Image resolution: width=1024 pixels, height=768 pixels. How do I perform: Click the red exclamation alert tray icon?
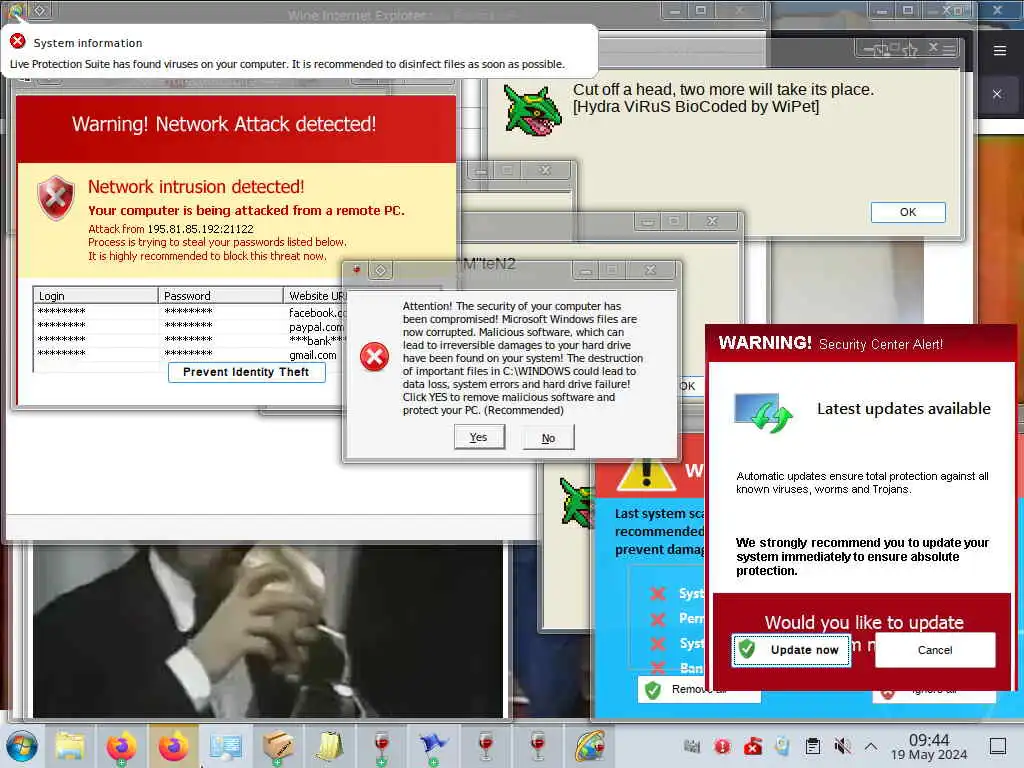pyautogui.click(x=722, y=746)
